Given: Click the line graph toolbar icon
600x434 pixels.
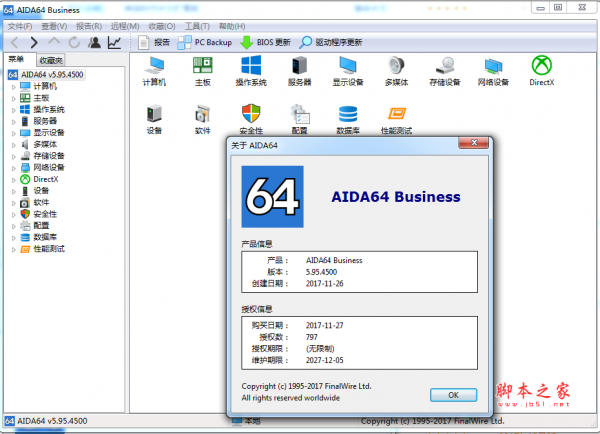Looking at the screenshot, I should (x=114, y=42).
